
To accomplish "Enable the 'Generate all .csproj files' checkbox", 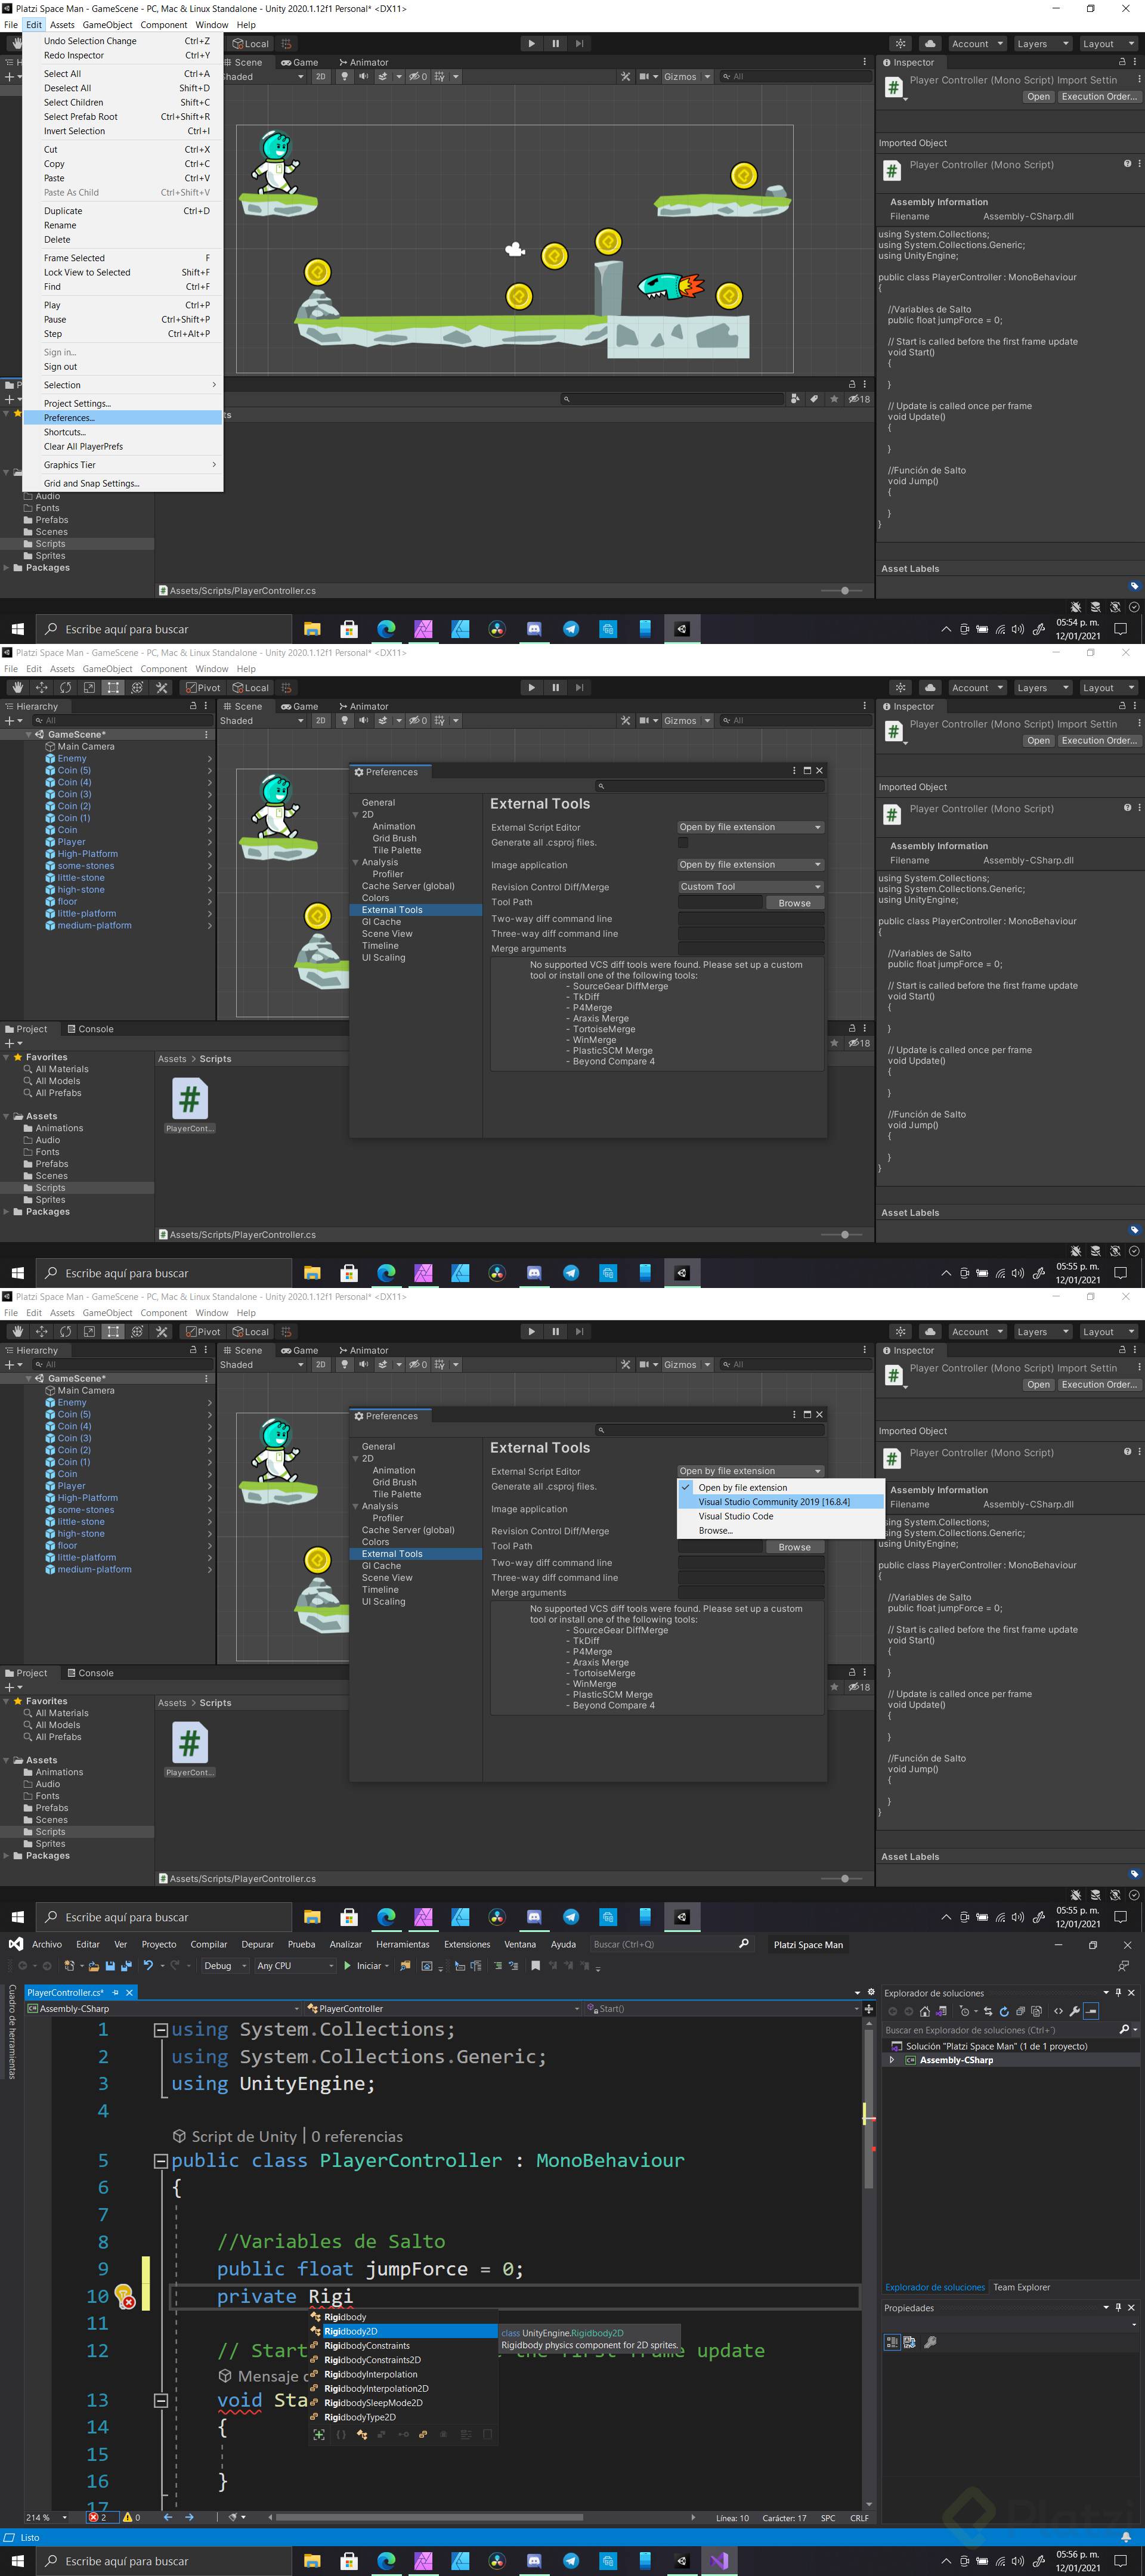I will [x=683, y=843].
